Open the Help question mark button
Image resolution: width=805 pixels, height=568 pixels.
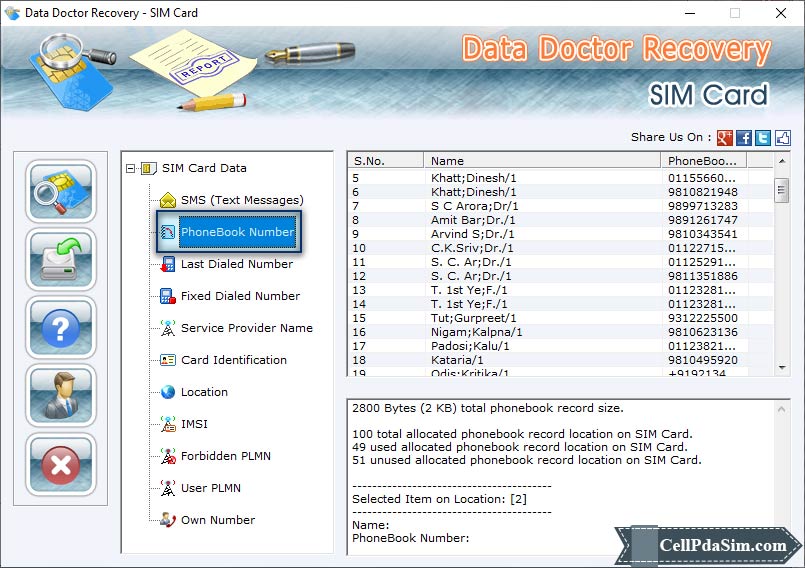(x=61, y=328)
